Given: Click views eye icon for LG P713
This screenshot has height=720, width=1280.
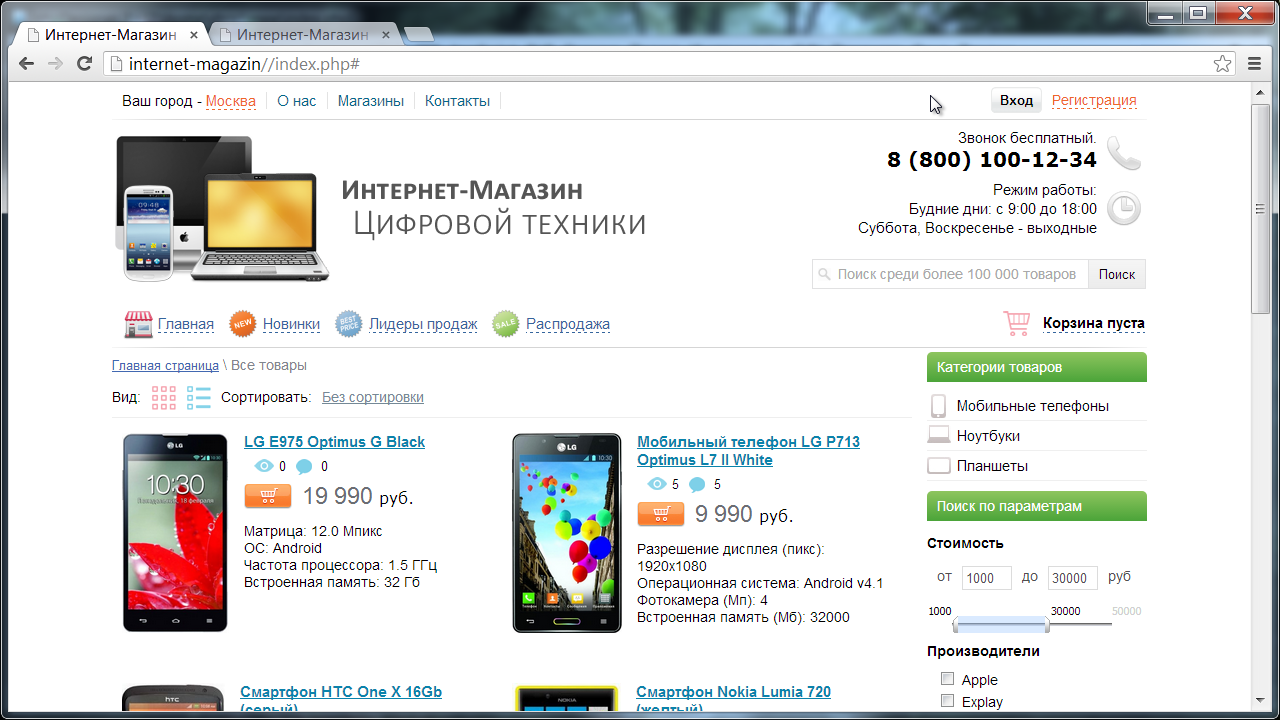Looking at the screenshot, I should tap(657, 484).
